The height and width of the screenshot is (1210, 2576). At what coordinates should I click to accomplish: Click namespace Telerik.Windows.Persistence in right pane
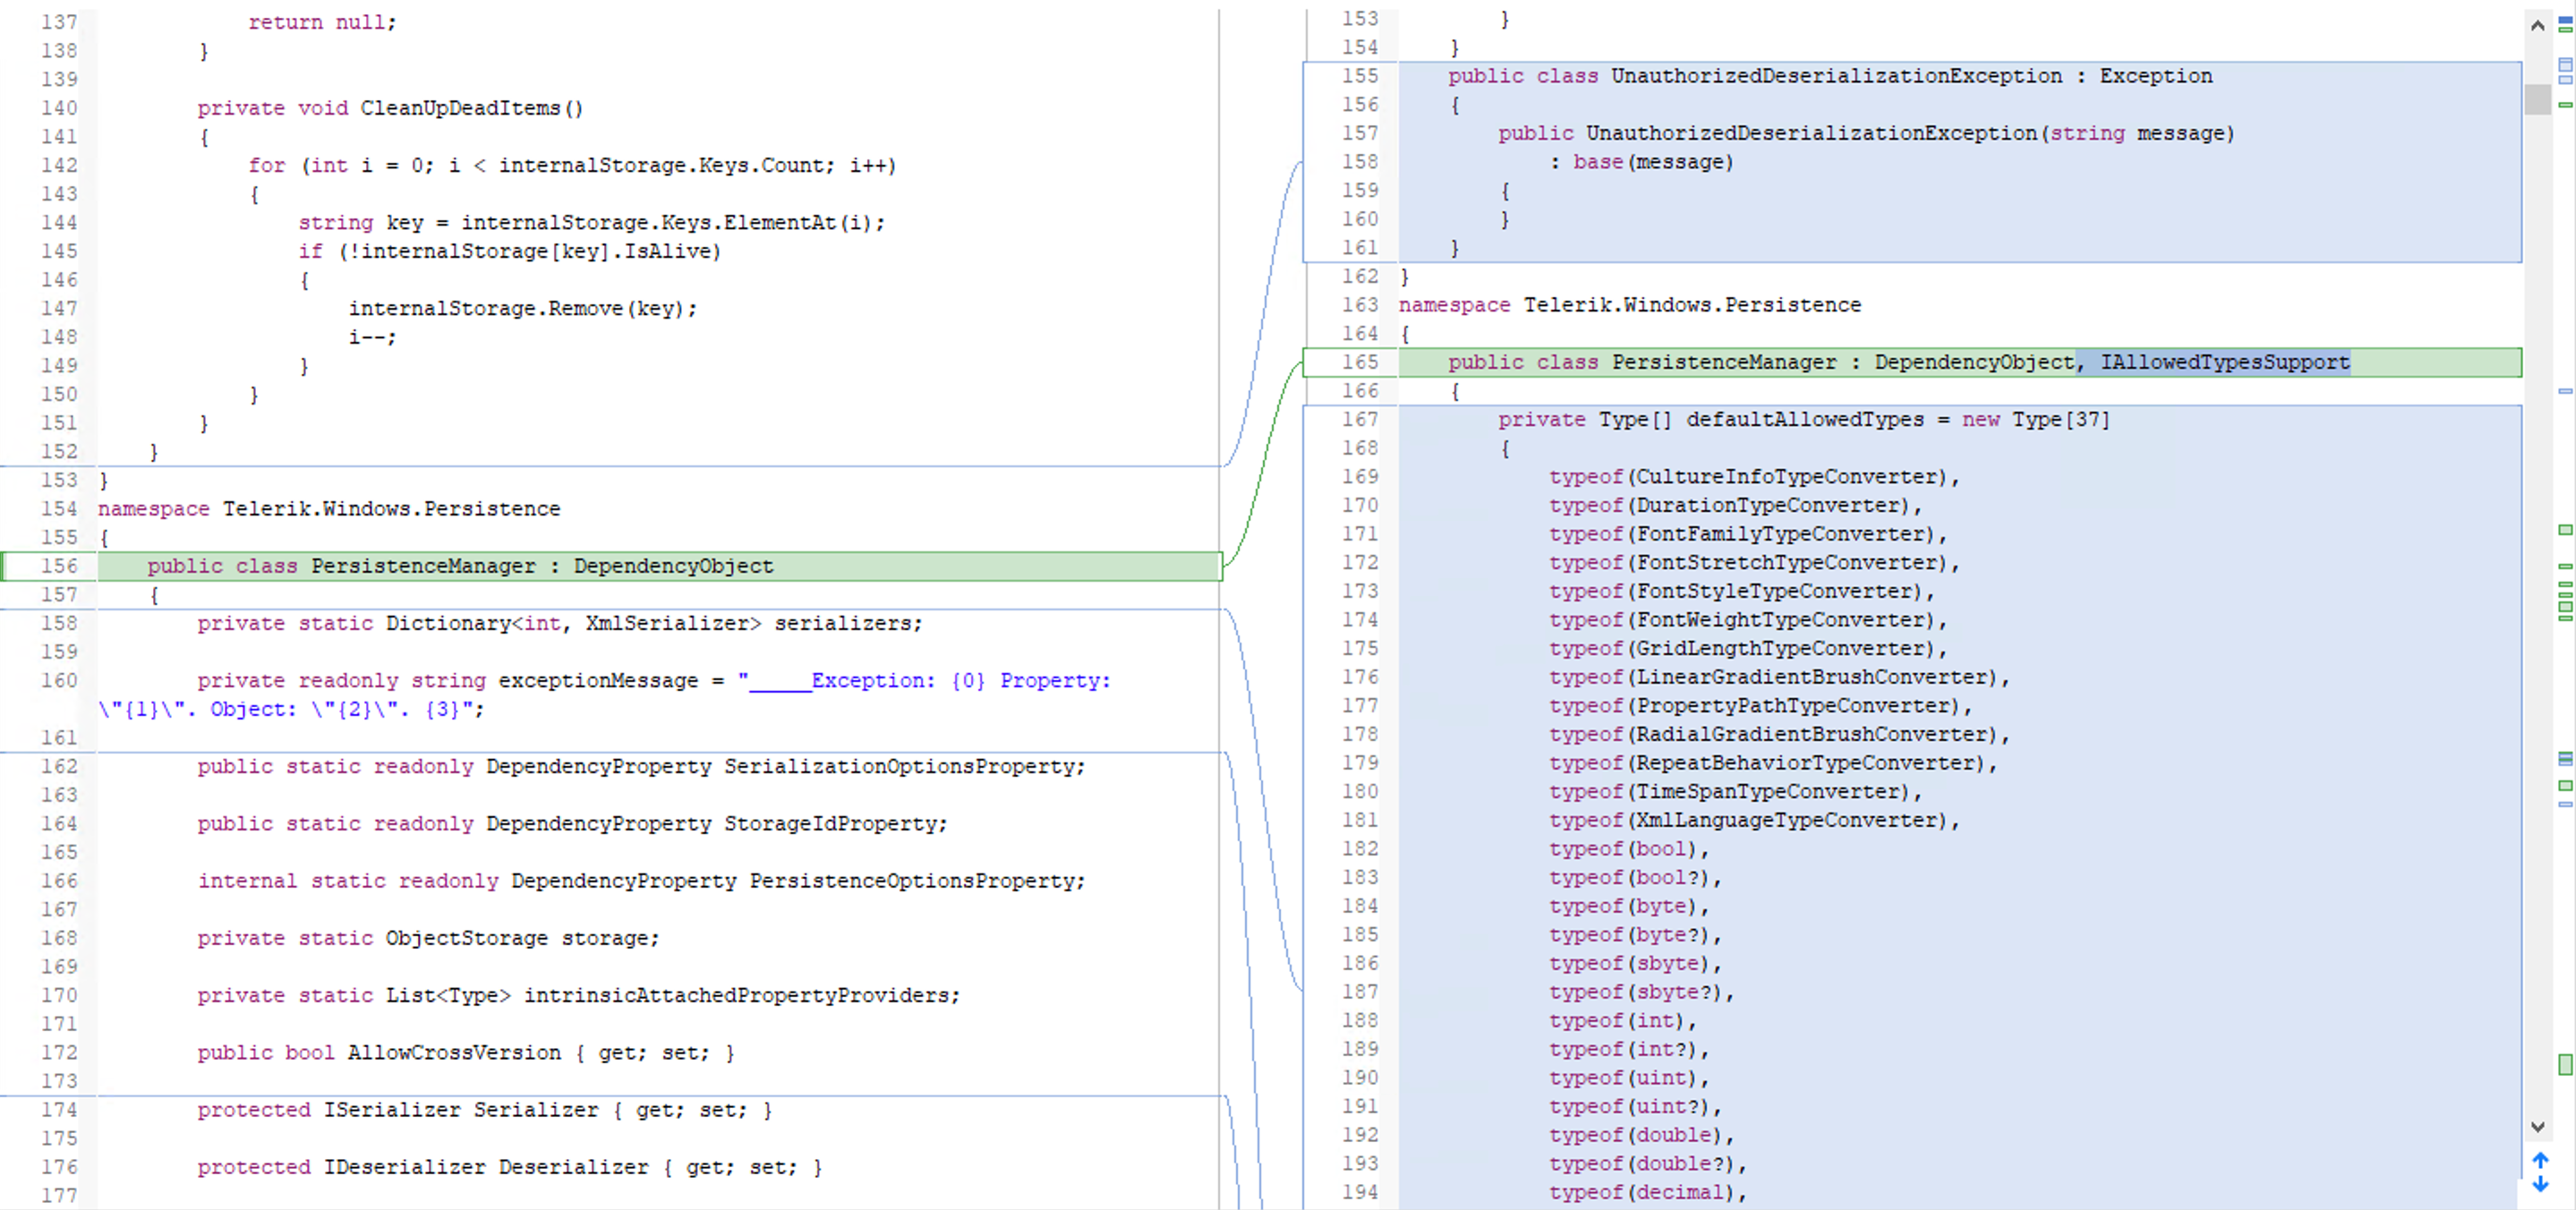click(x=1629, y=305)
